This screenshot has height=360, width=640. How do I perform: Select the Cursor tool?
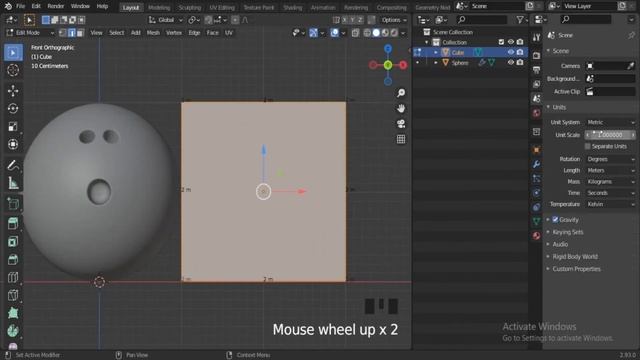[x=13, y=70]
